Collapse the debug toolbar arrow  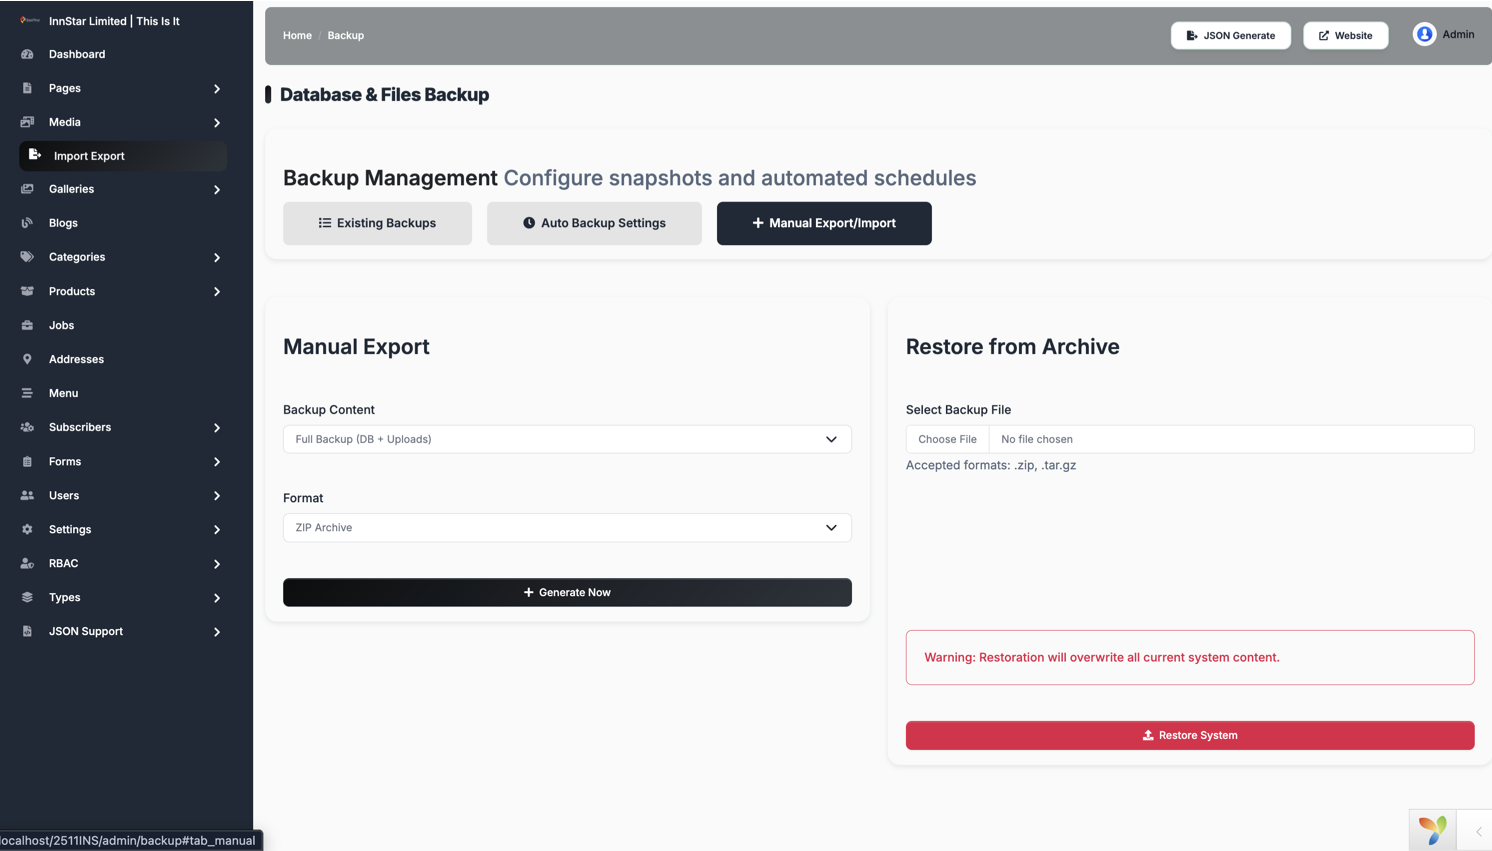click(1478, 831)
